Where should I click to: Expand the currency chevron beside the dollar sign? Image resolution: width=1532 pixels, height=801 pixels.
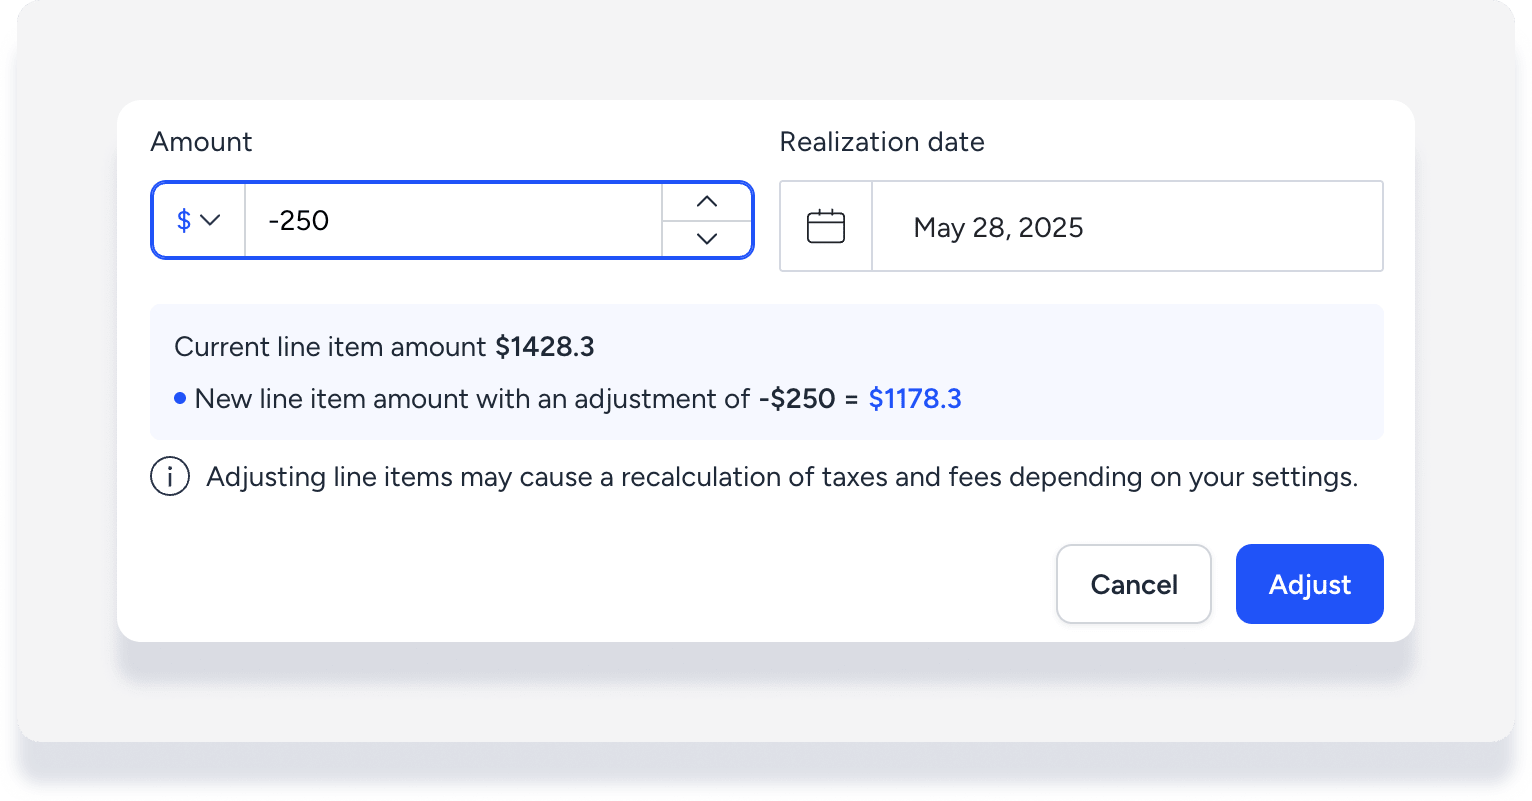[x=210, y=221]
